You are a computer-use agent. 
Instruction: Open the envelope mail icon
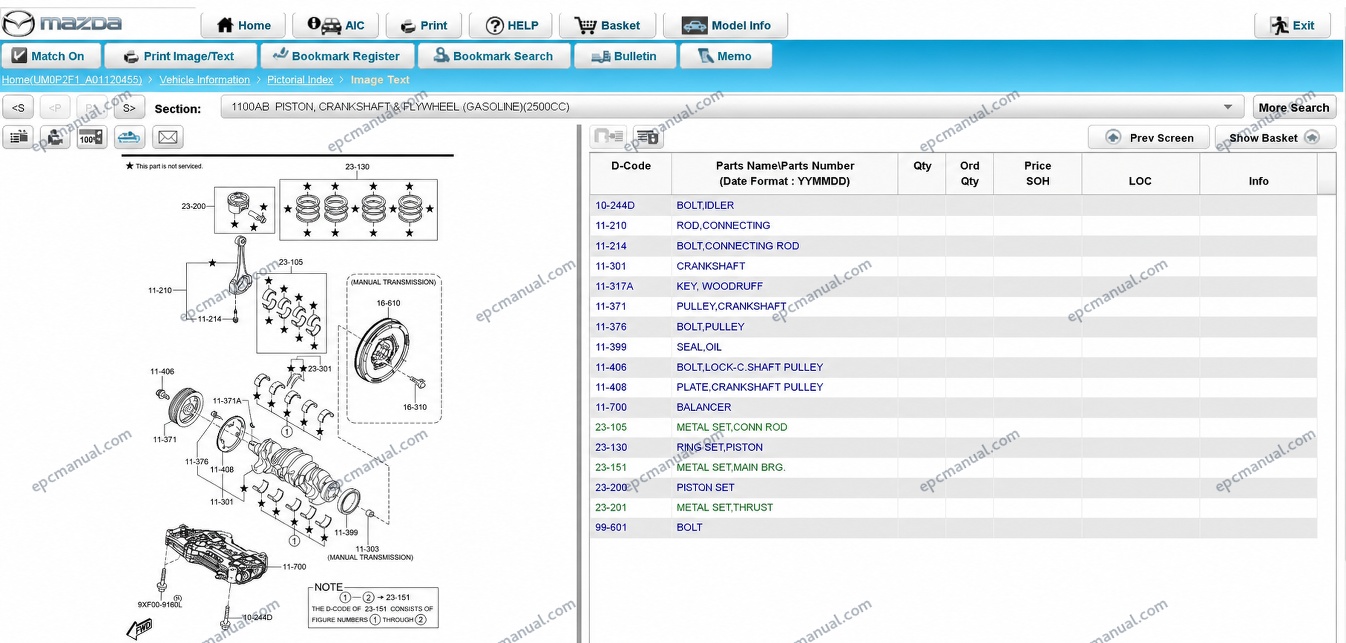pos(168,137)
